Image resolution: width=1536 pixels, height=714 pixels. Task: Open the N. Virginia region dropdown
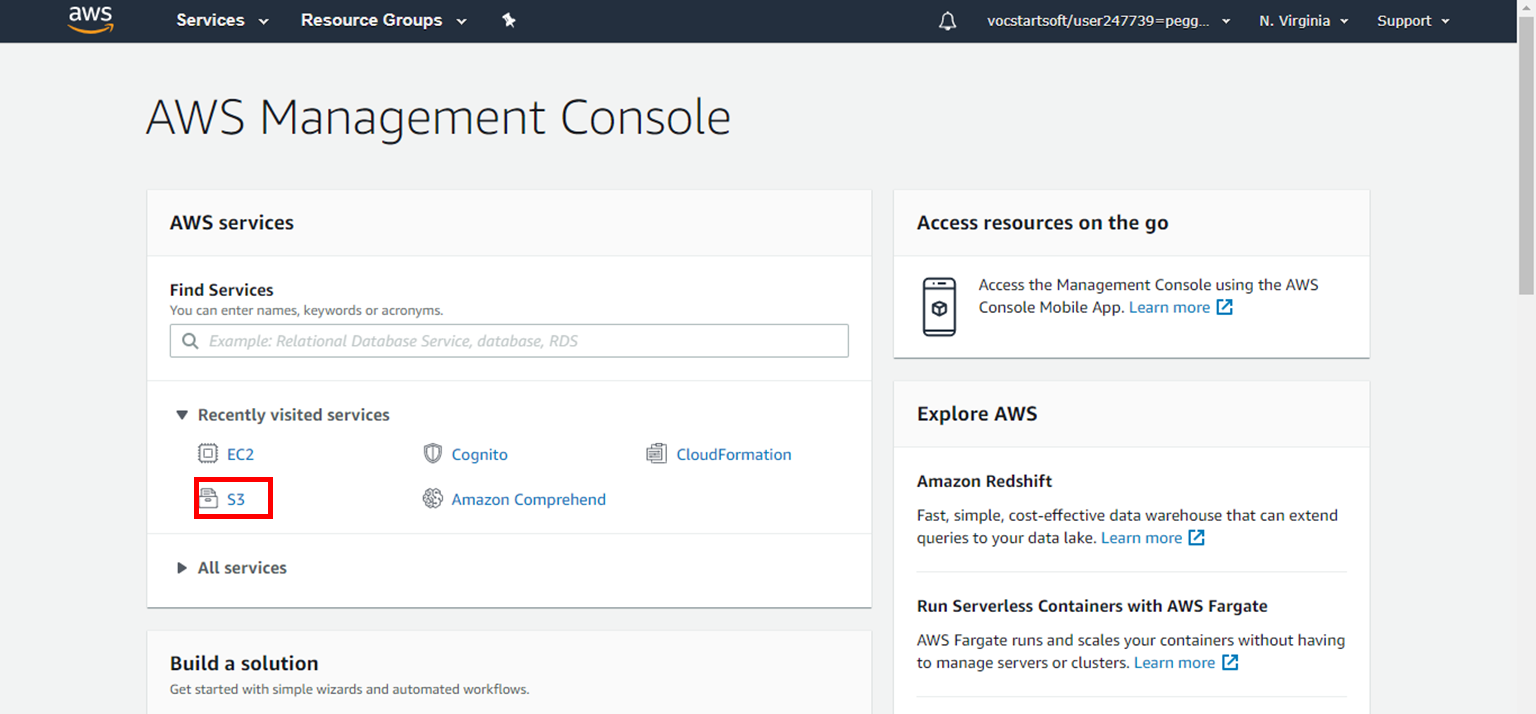coord(1304,21)
